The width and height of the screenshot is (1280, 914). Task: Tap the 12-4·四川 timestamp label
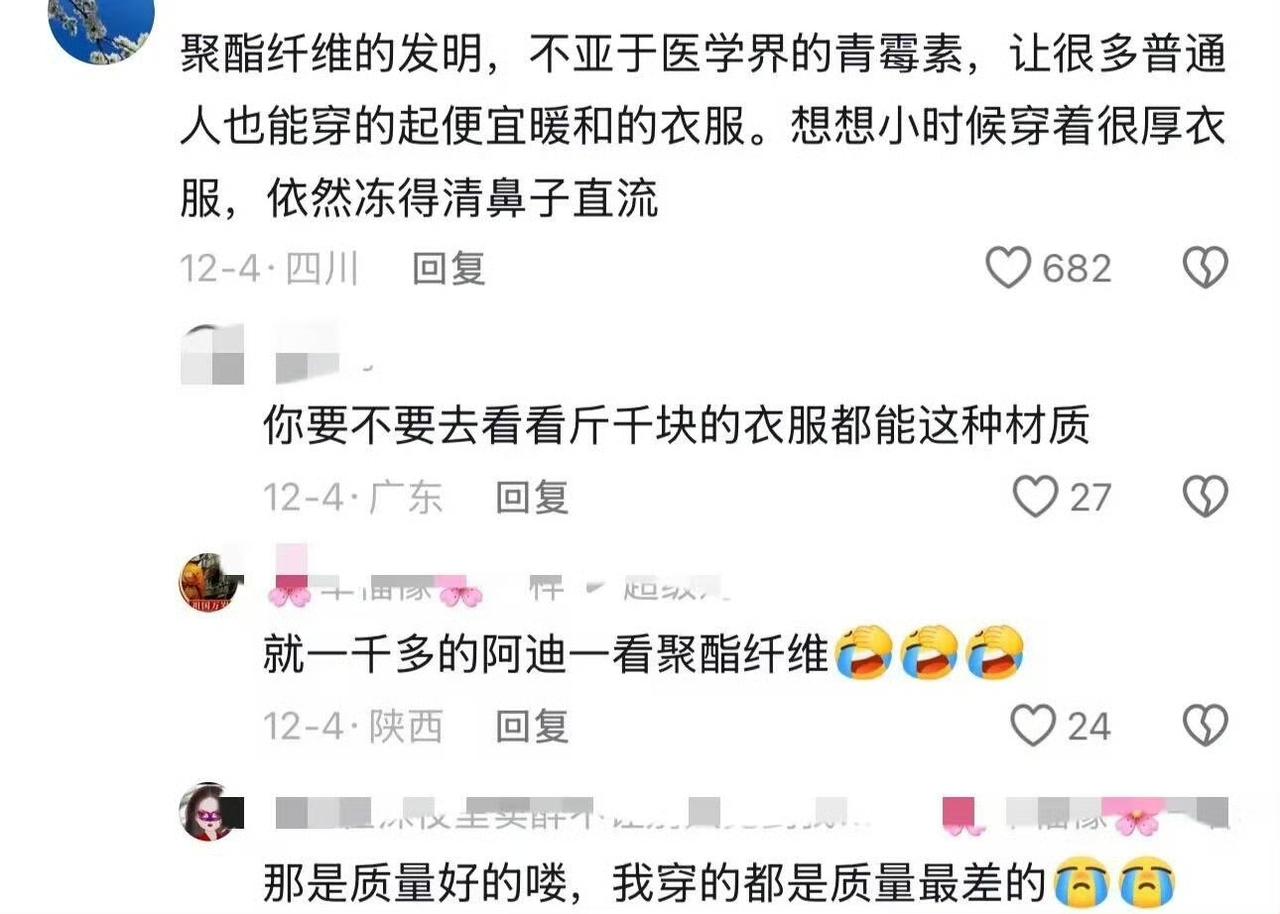point(269,268)
